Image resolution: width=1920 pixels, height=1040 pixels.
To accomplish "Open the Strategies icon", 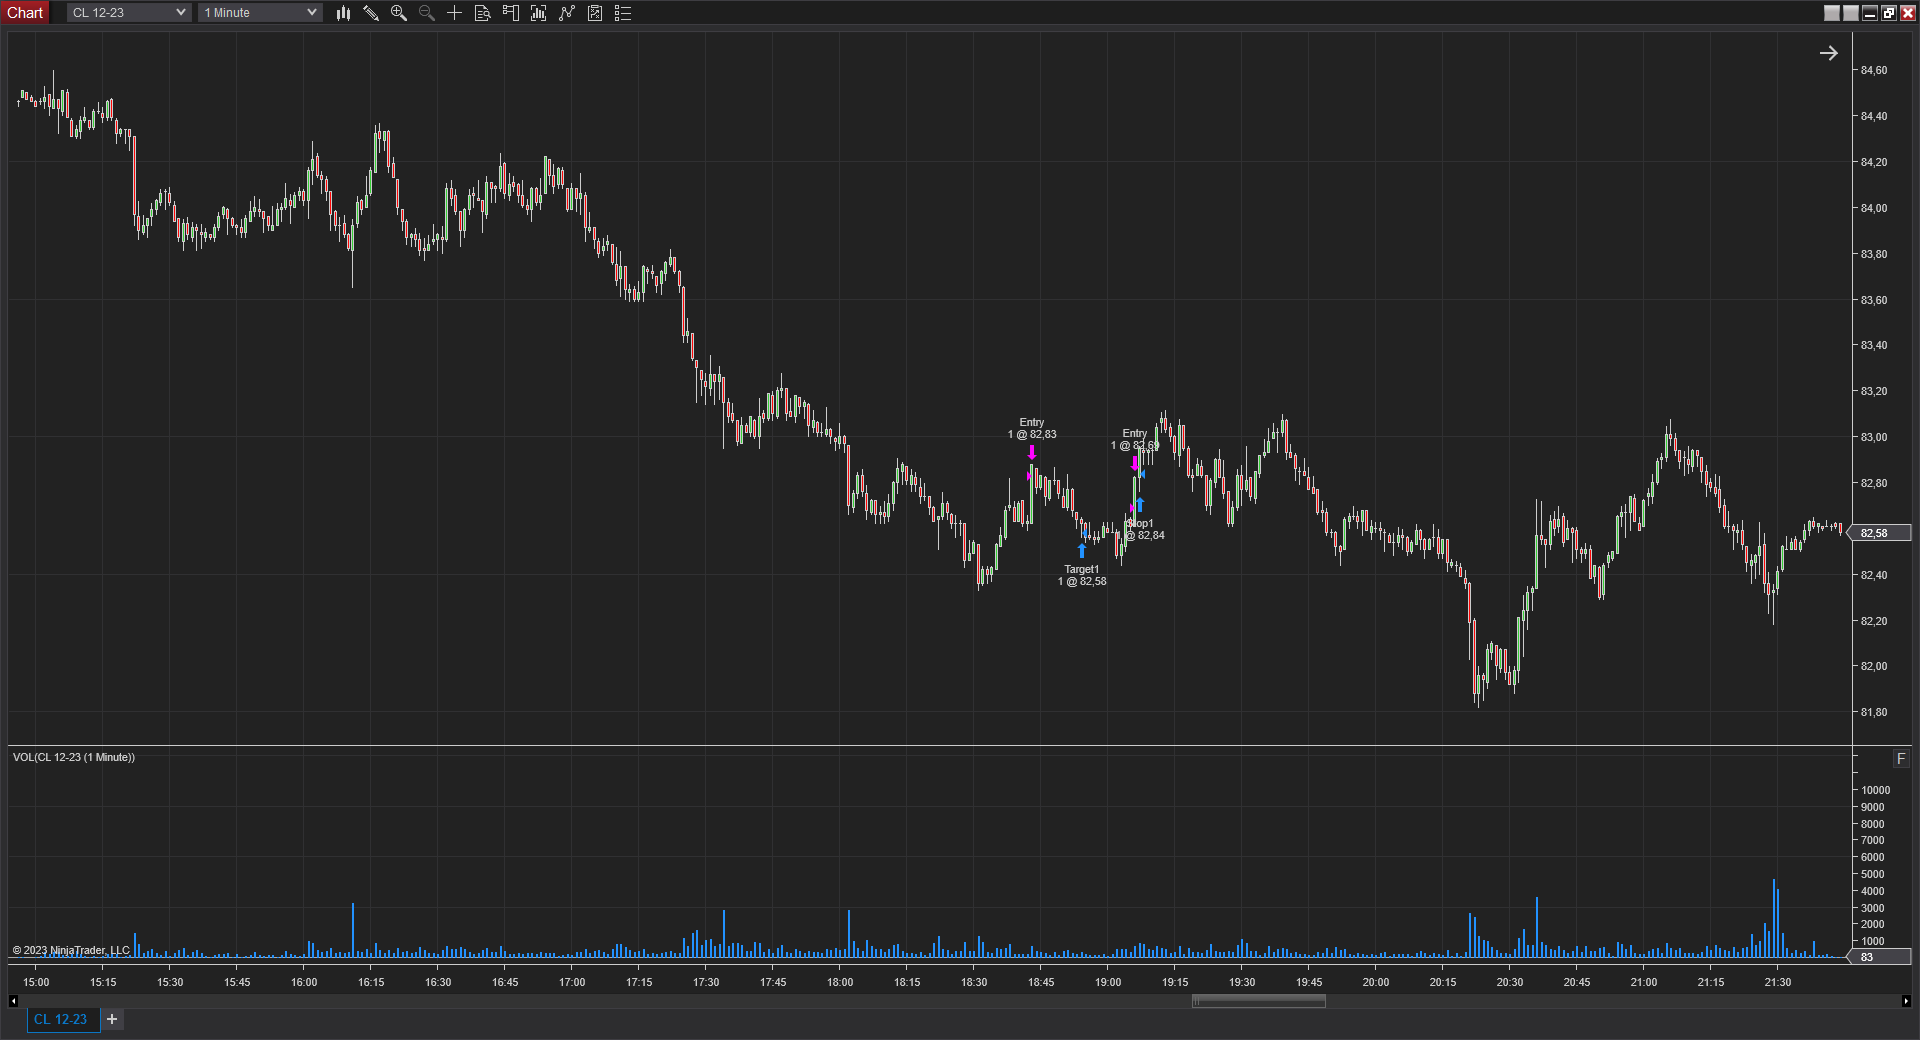I will coord(595,13).
